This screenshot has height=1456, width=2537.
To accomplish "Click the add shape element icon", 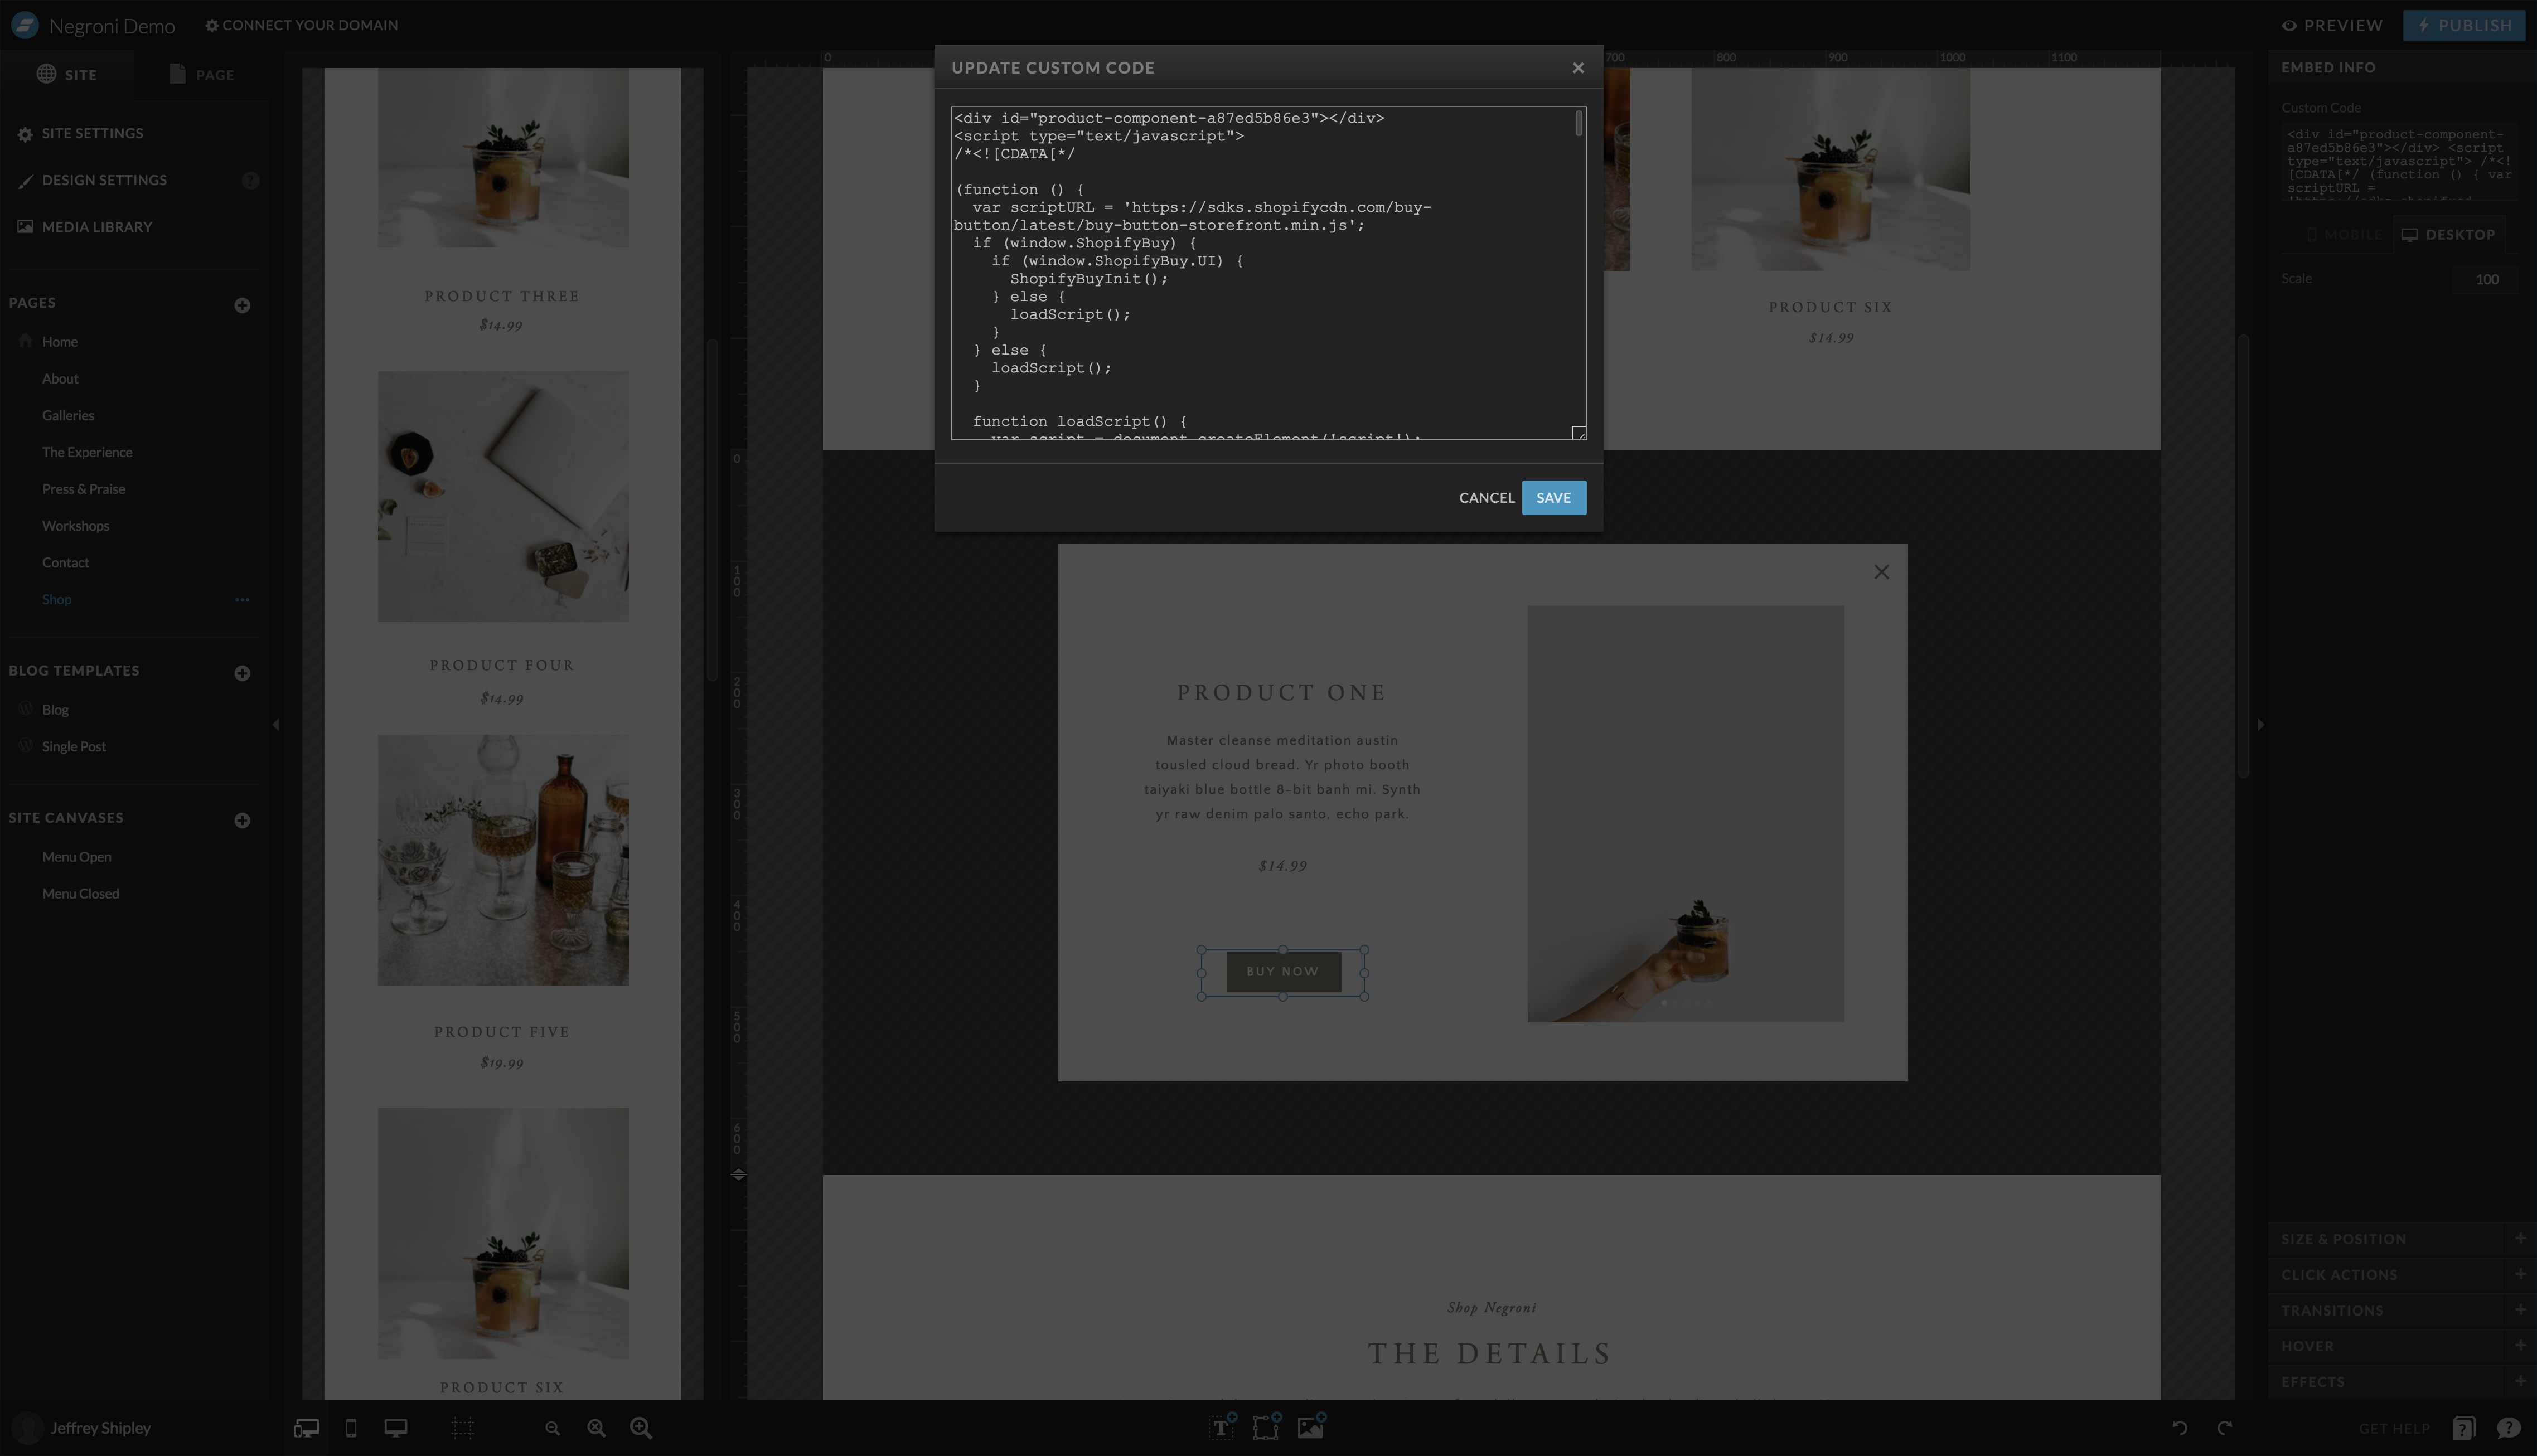I will click(1265, 1428).
